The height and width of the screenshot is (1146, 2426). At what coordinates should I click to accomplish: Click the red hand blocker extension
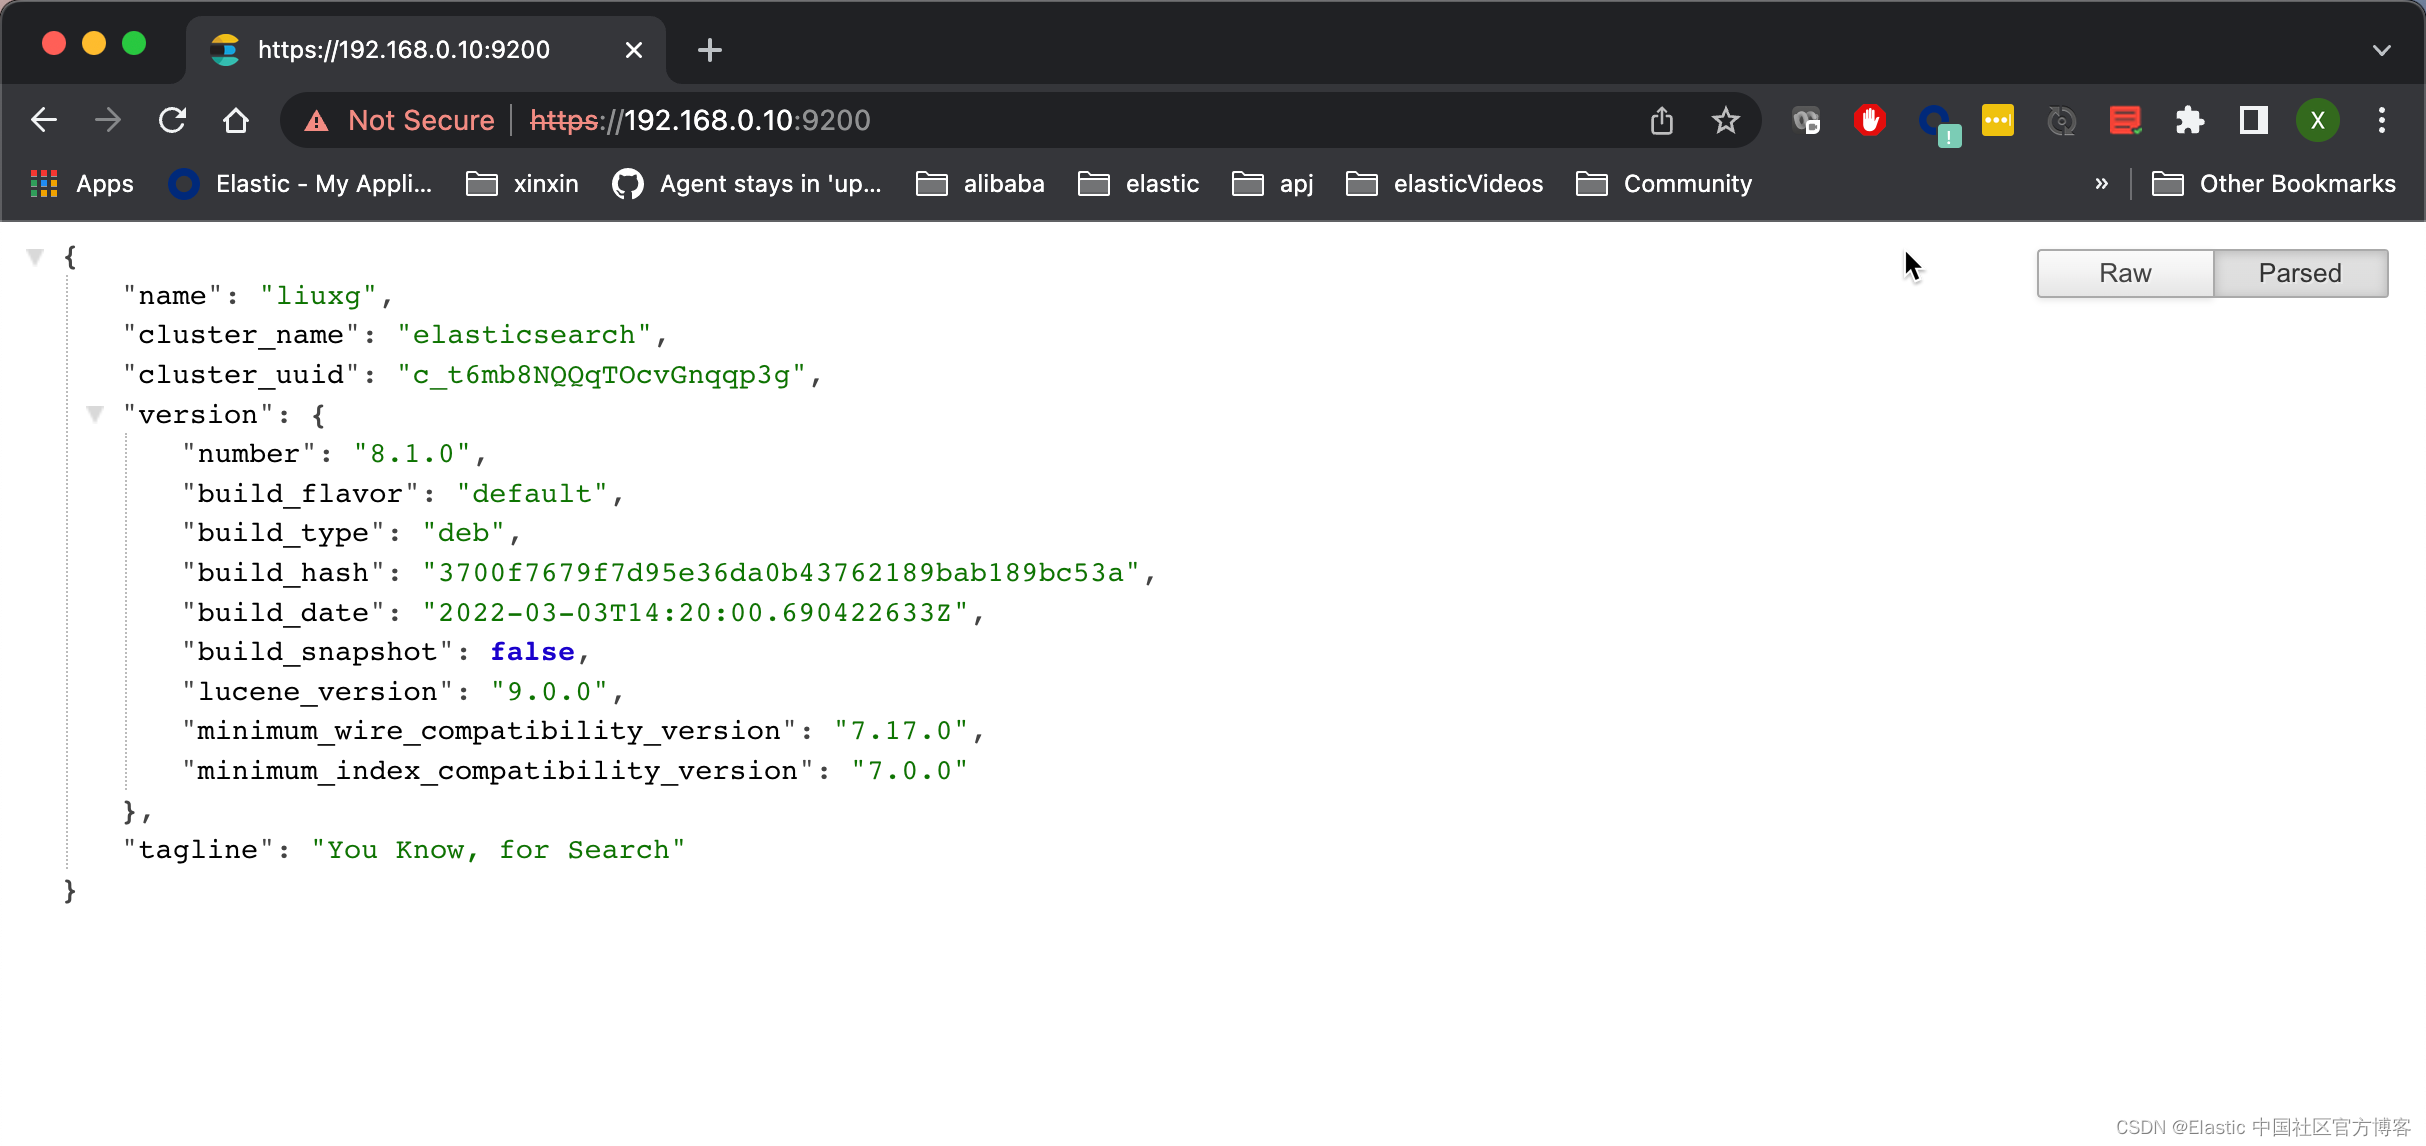1869,120
